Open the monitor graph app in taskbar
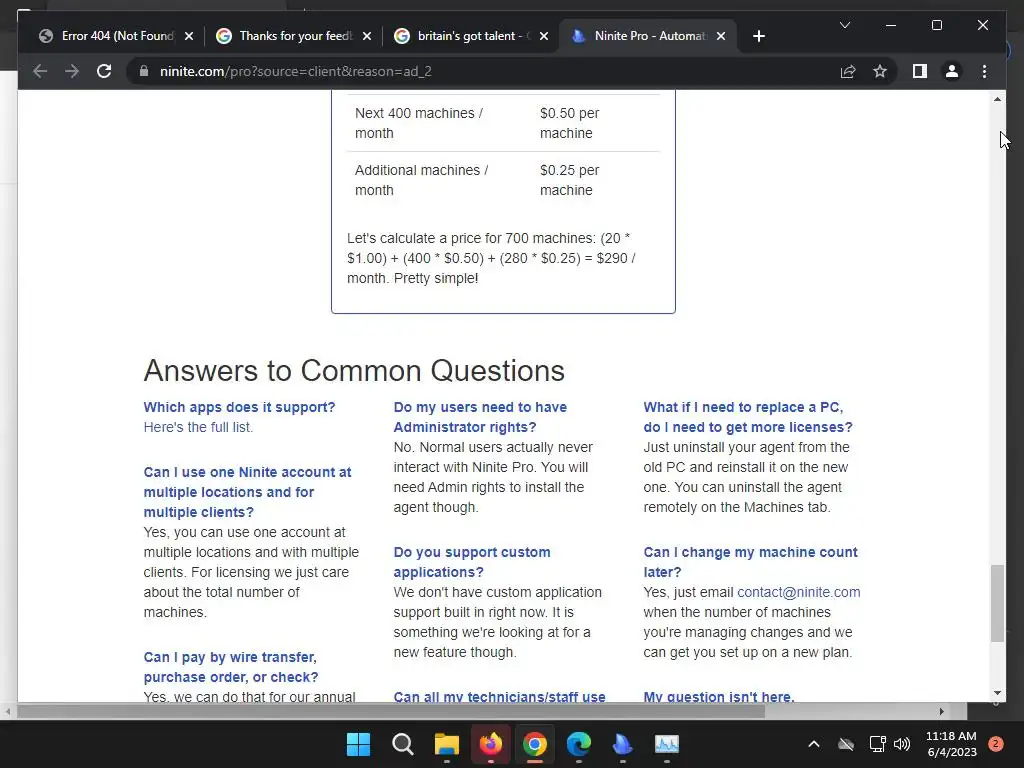 (x=667, y=744)
